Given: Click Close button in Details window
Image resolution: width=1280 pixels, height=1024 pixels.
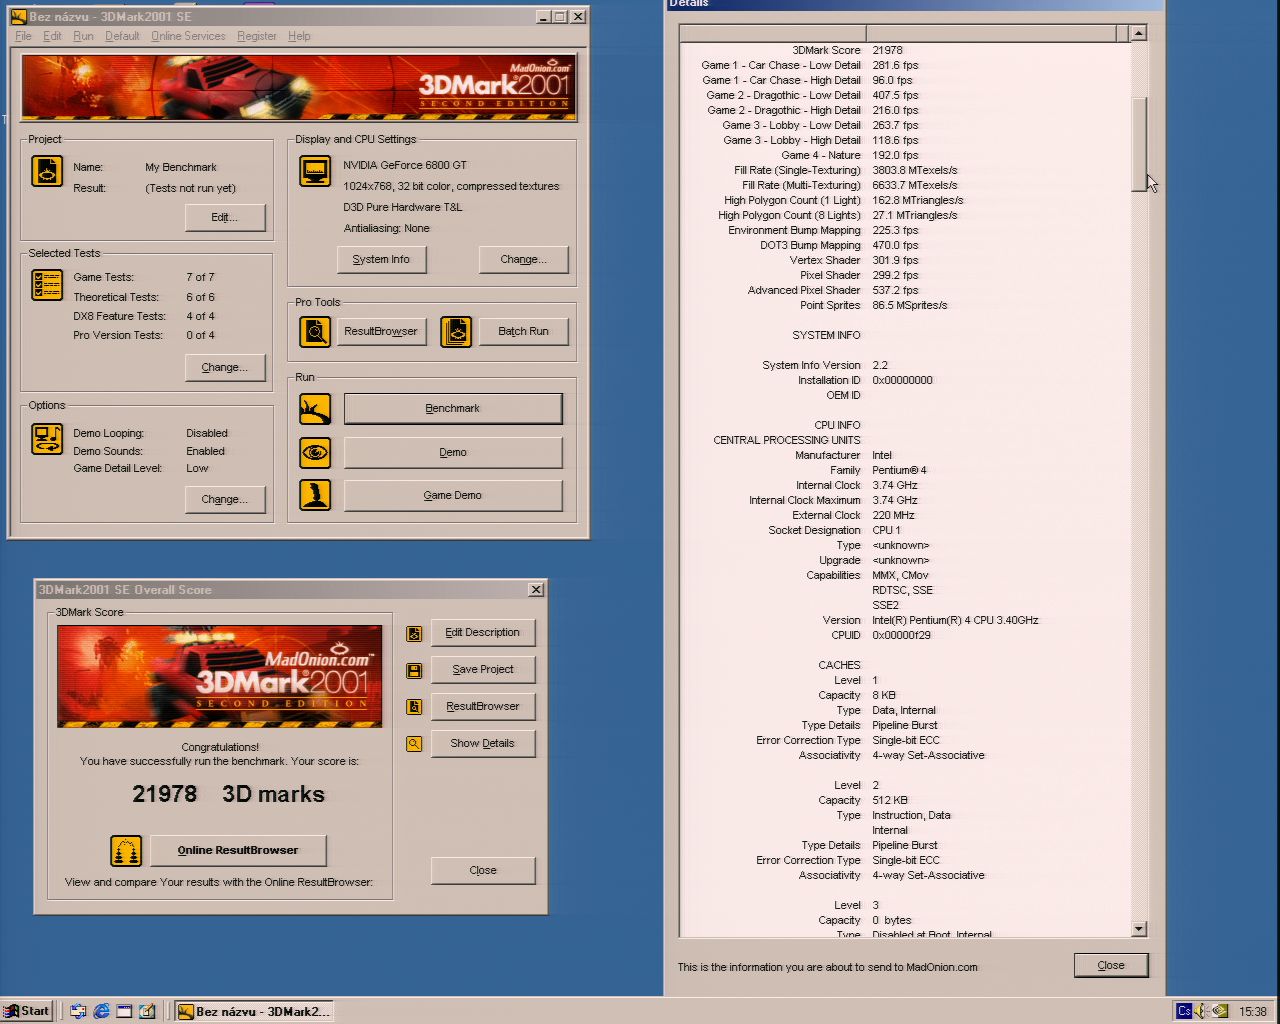Looking at the screenshot, I should tap(1111, 966).
